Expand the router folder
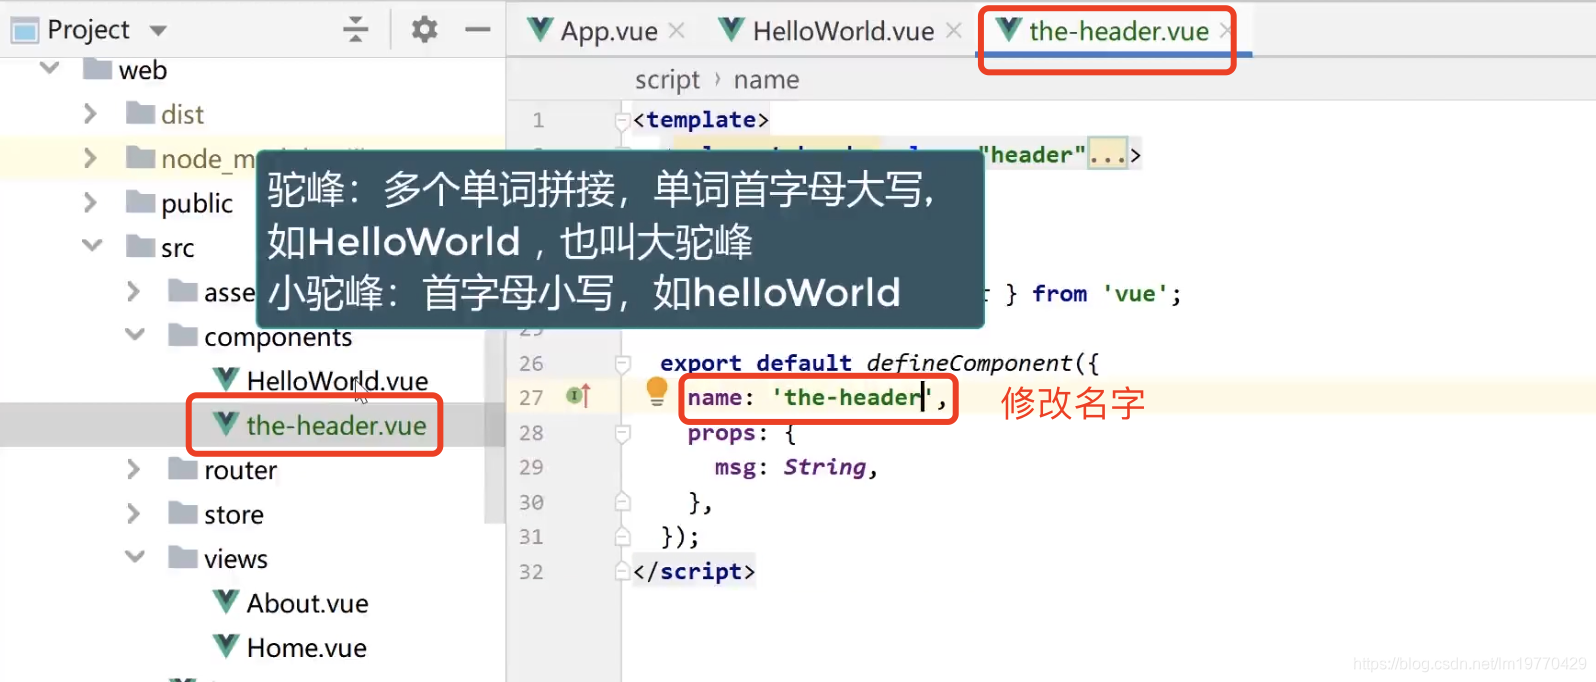This screenshot has width=1596, height=682. point(133,469)
